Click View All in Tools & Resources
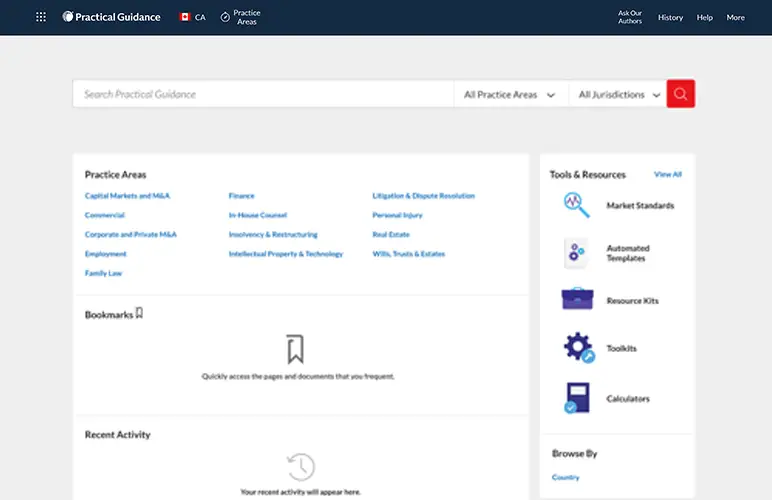The height and width of the screenshot is (500, 772). coord(667,174)
